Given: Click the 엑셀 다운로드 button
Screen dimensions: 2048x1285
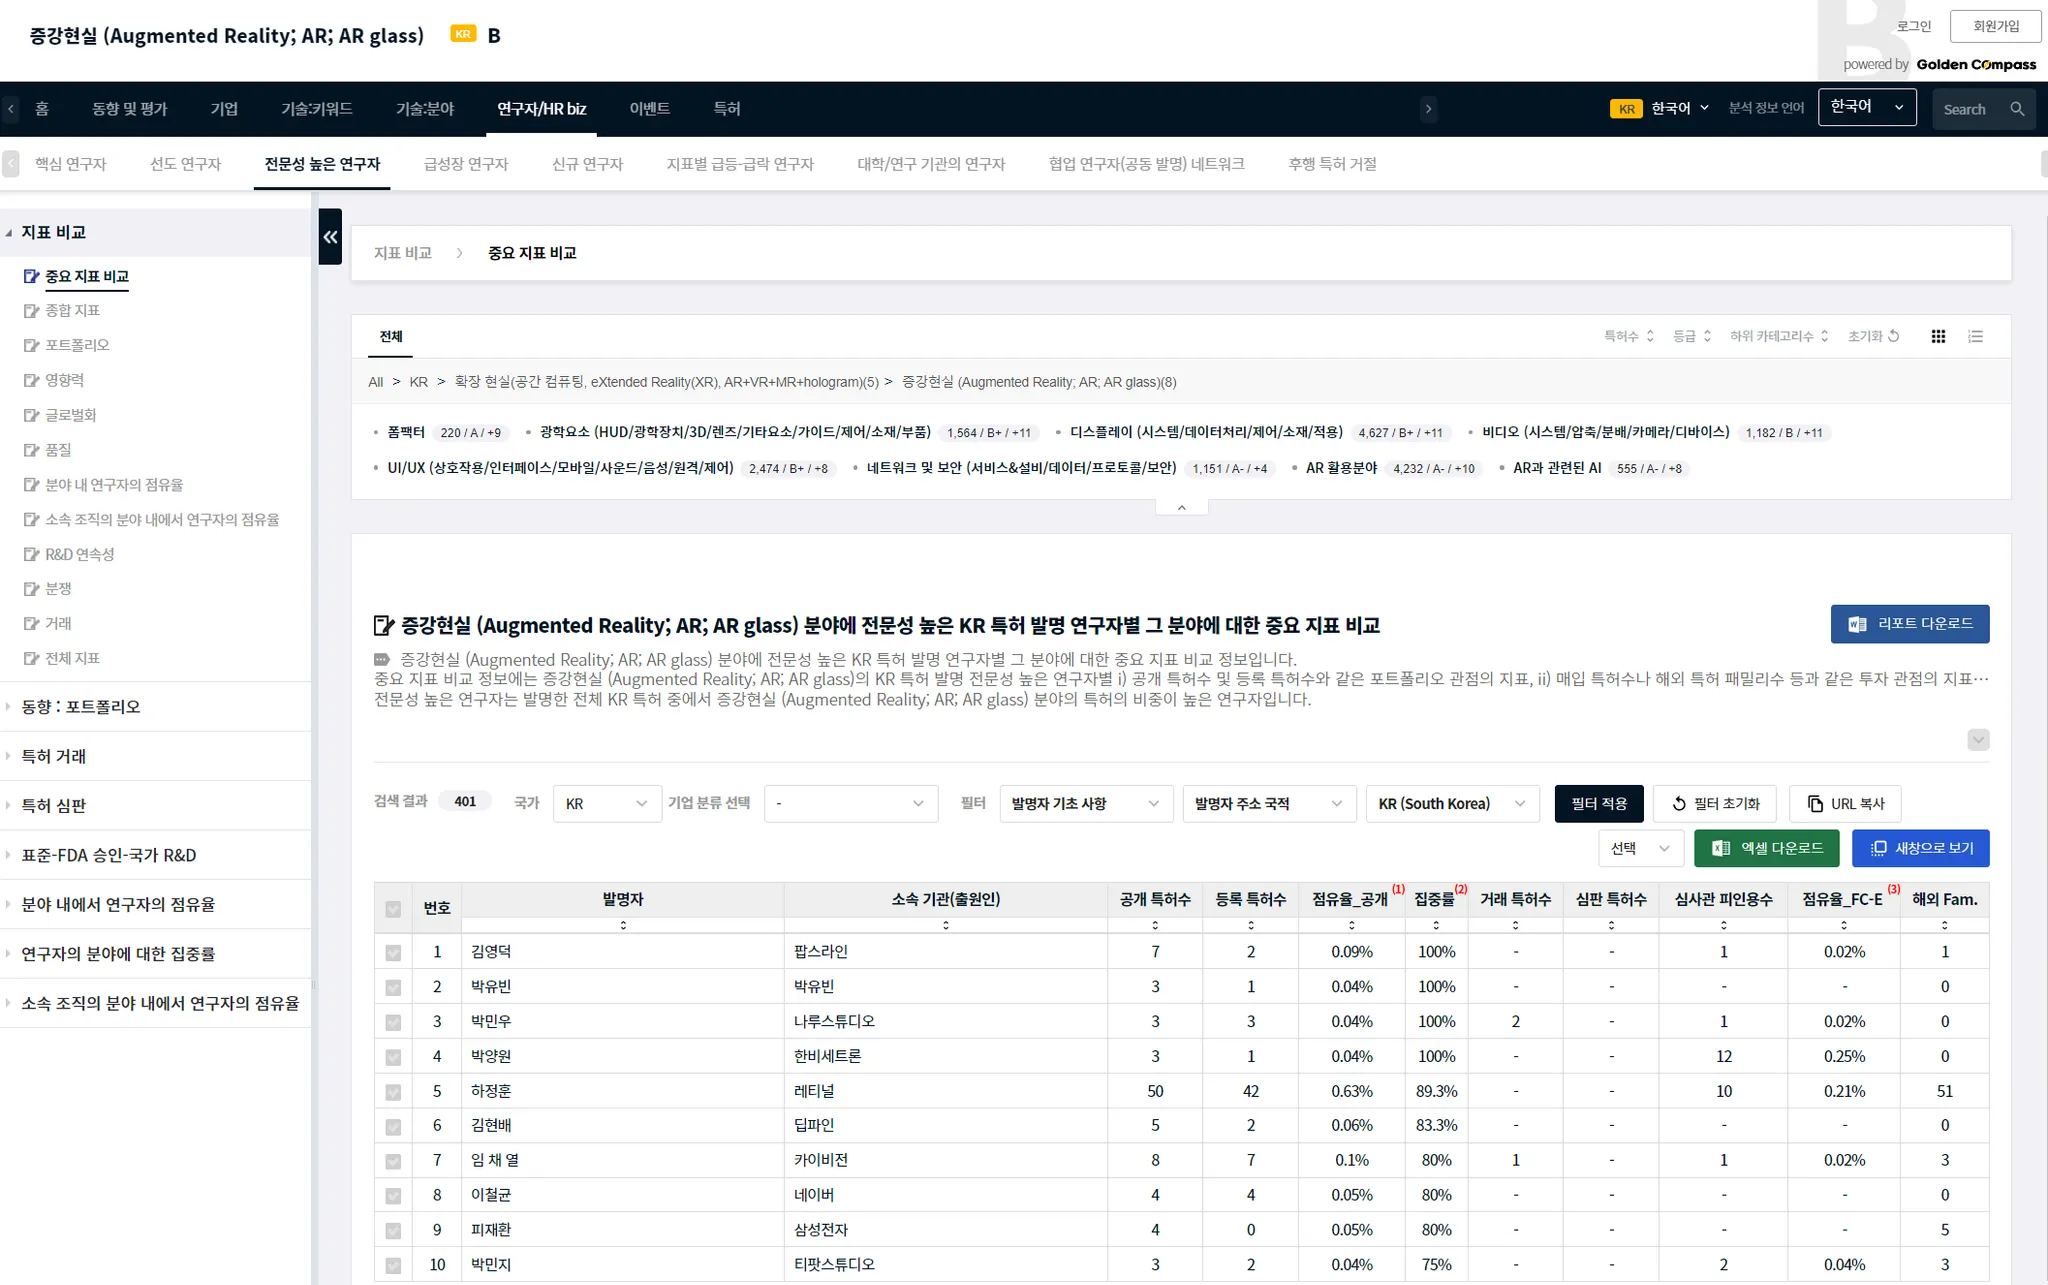Looking at the screenshot, I should (x=1766, y=848).
